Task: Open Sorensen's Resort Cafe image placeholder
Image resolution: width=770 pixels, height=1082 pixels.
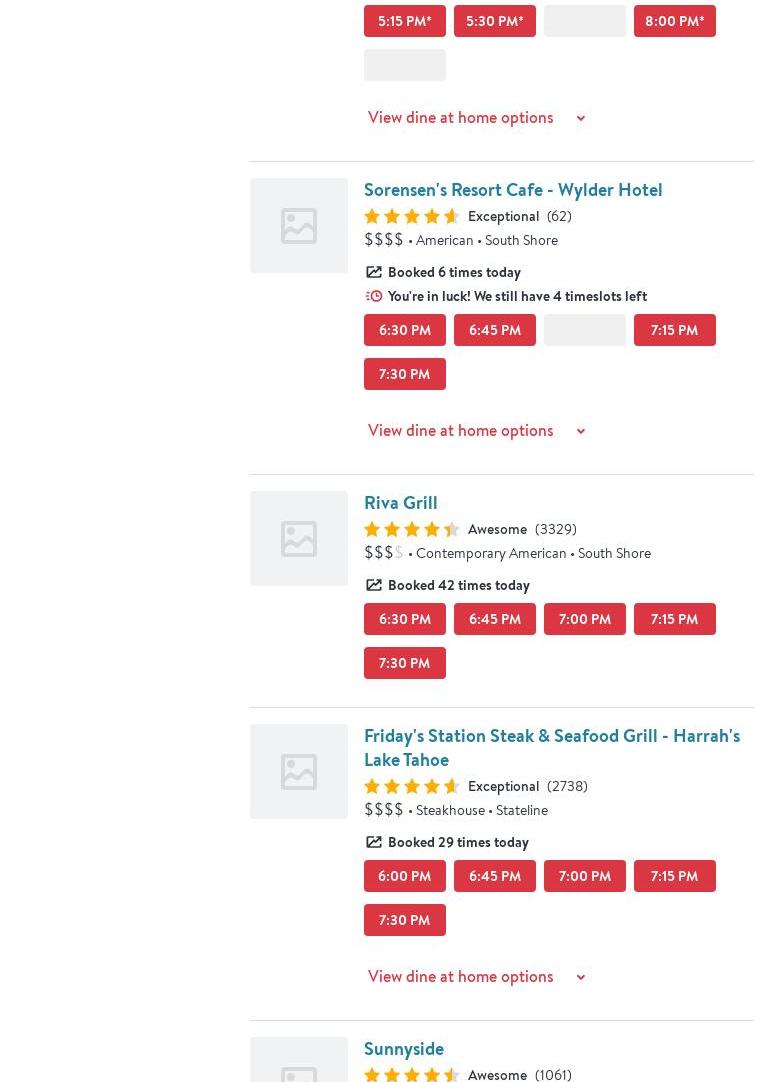Action: click(x=298, y=225)
